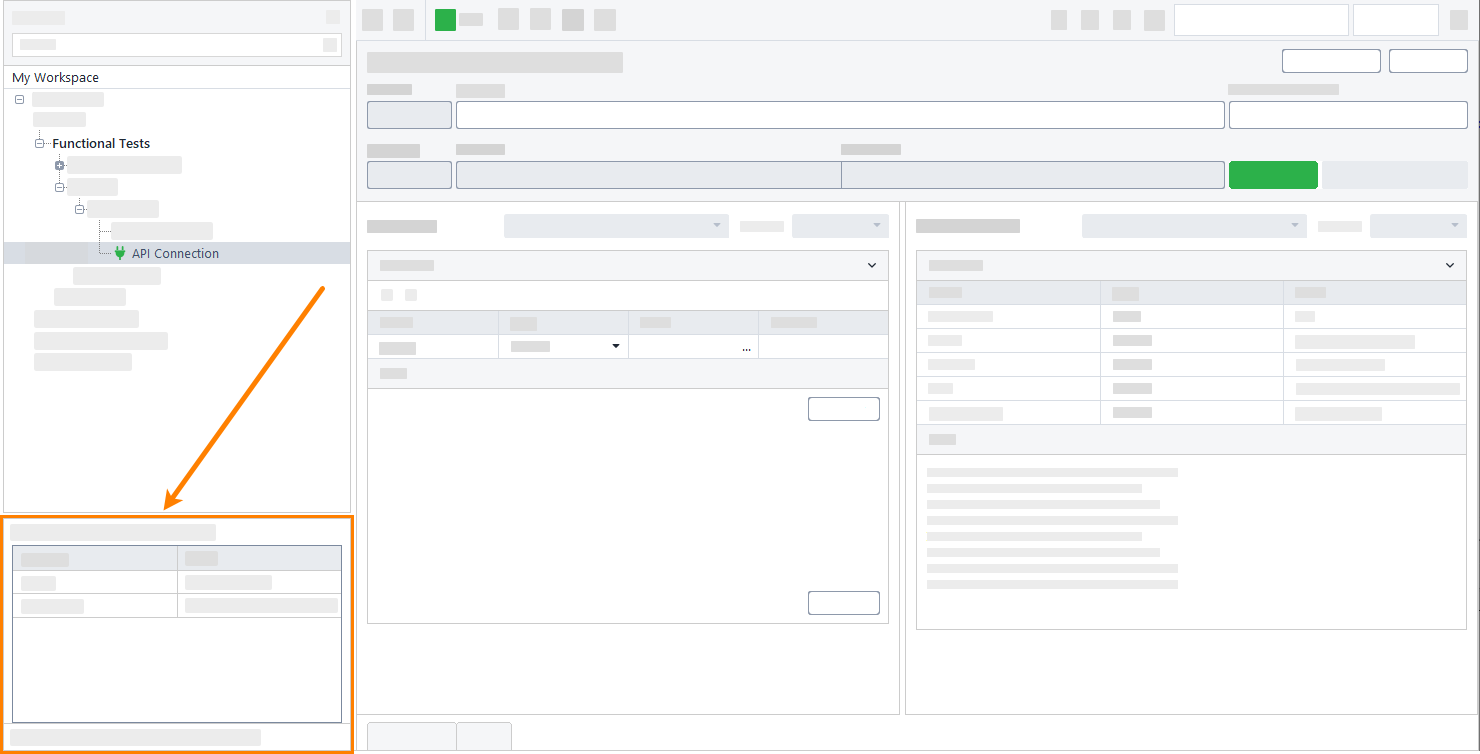1480x754 pixels.
Task: Click the ellipsis button in the parameters table row
Action: [x=746, y=346]
